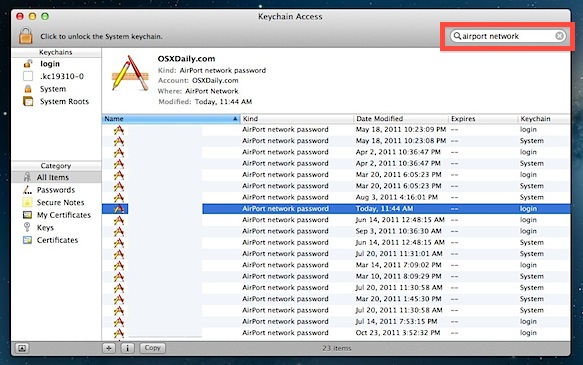The width and height of the screenshot is (583, 365).
Task: Select item modified Mar 10, 2011 8:09:29 PM
Action: tap(336, 277)
